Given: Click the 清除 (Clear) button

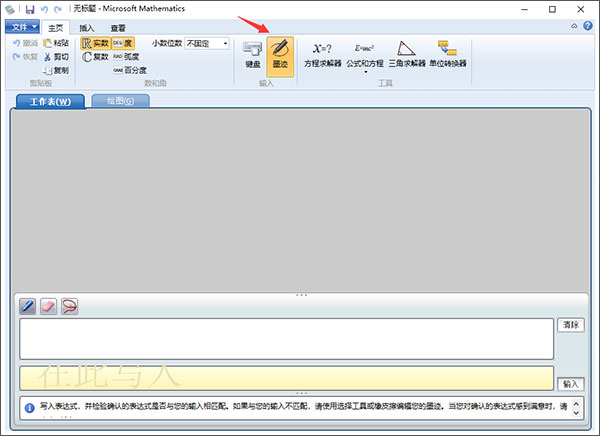Looking at the screenshot, I should pyautogui.click(x=571, y=325).
